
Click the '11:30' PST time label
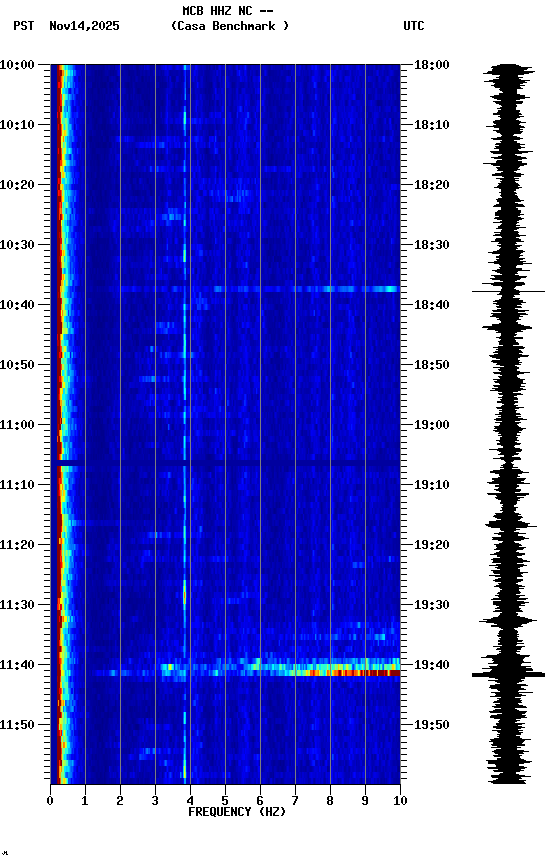tap(17, 606)
